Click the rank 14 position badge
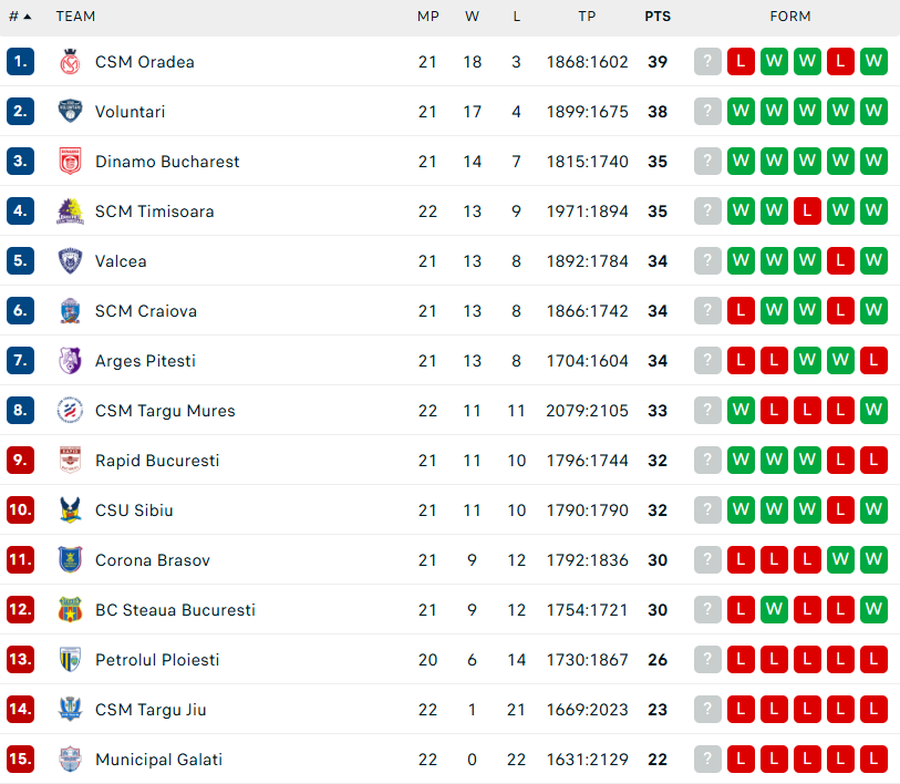 pyautogui.click(x=20, y=710)
